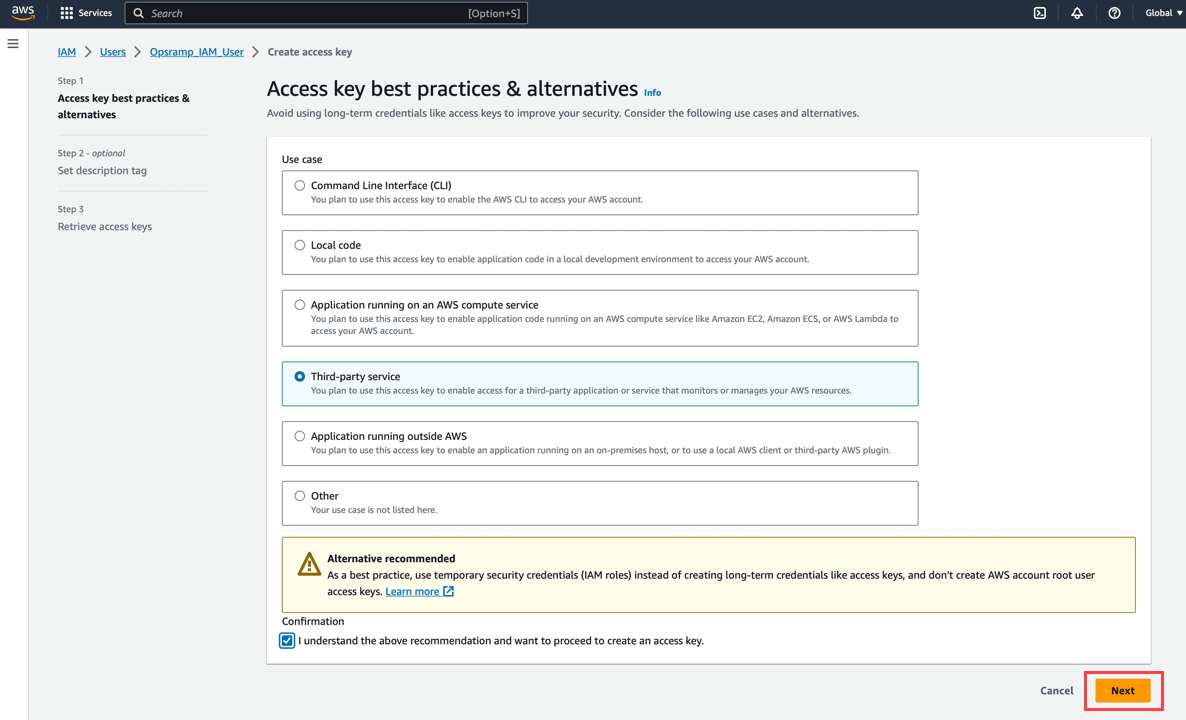Open the Help question mark icon
The height and width of the screenshot is (720, 1186).
pyautogui.click(x=1114, y=12)
